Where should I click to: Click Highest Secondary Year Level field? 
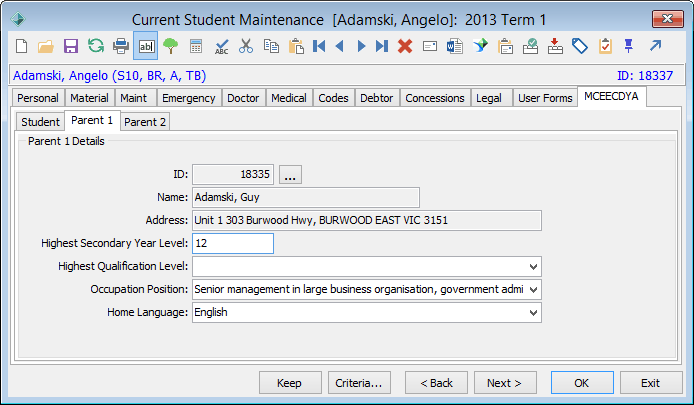click(233, 243)
